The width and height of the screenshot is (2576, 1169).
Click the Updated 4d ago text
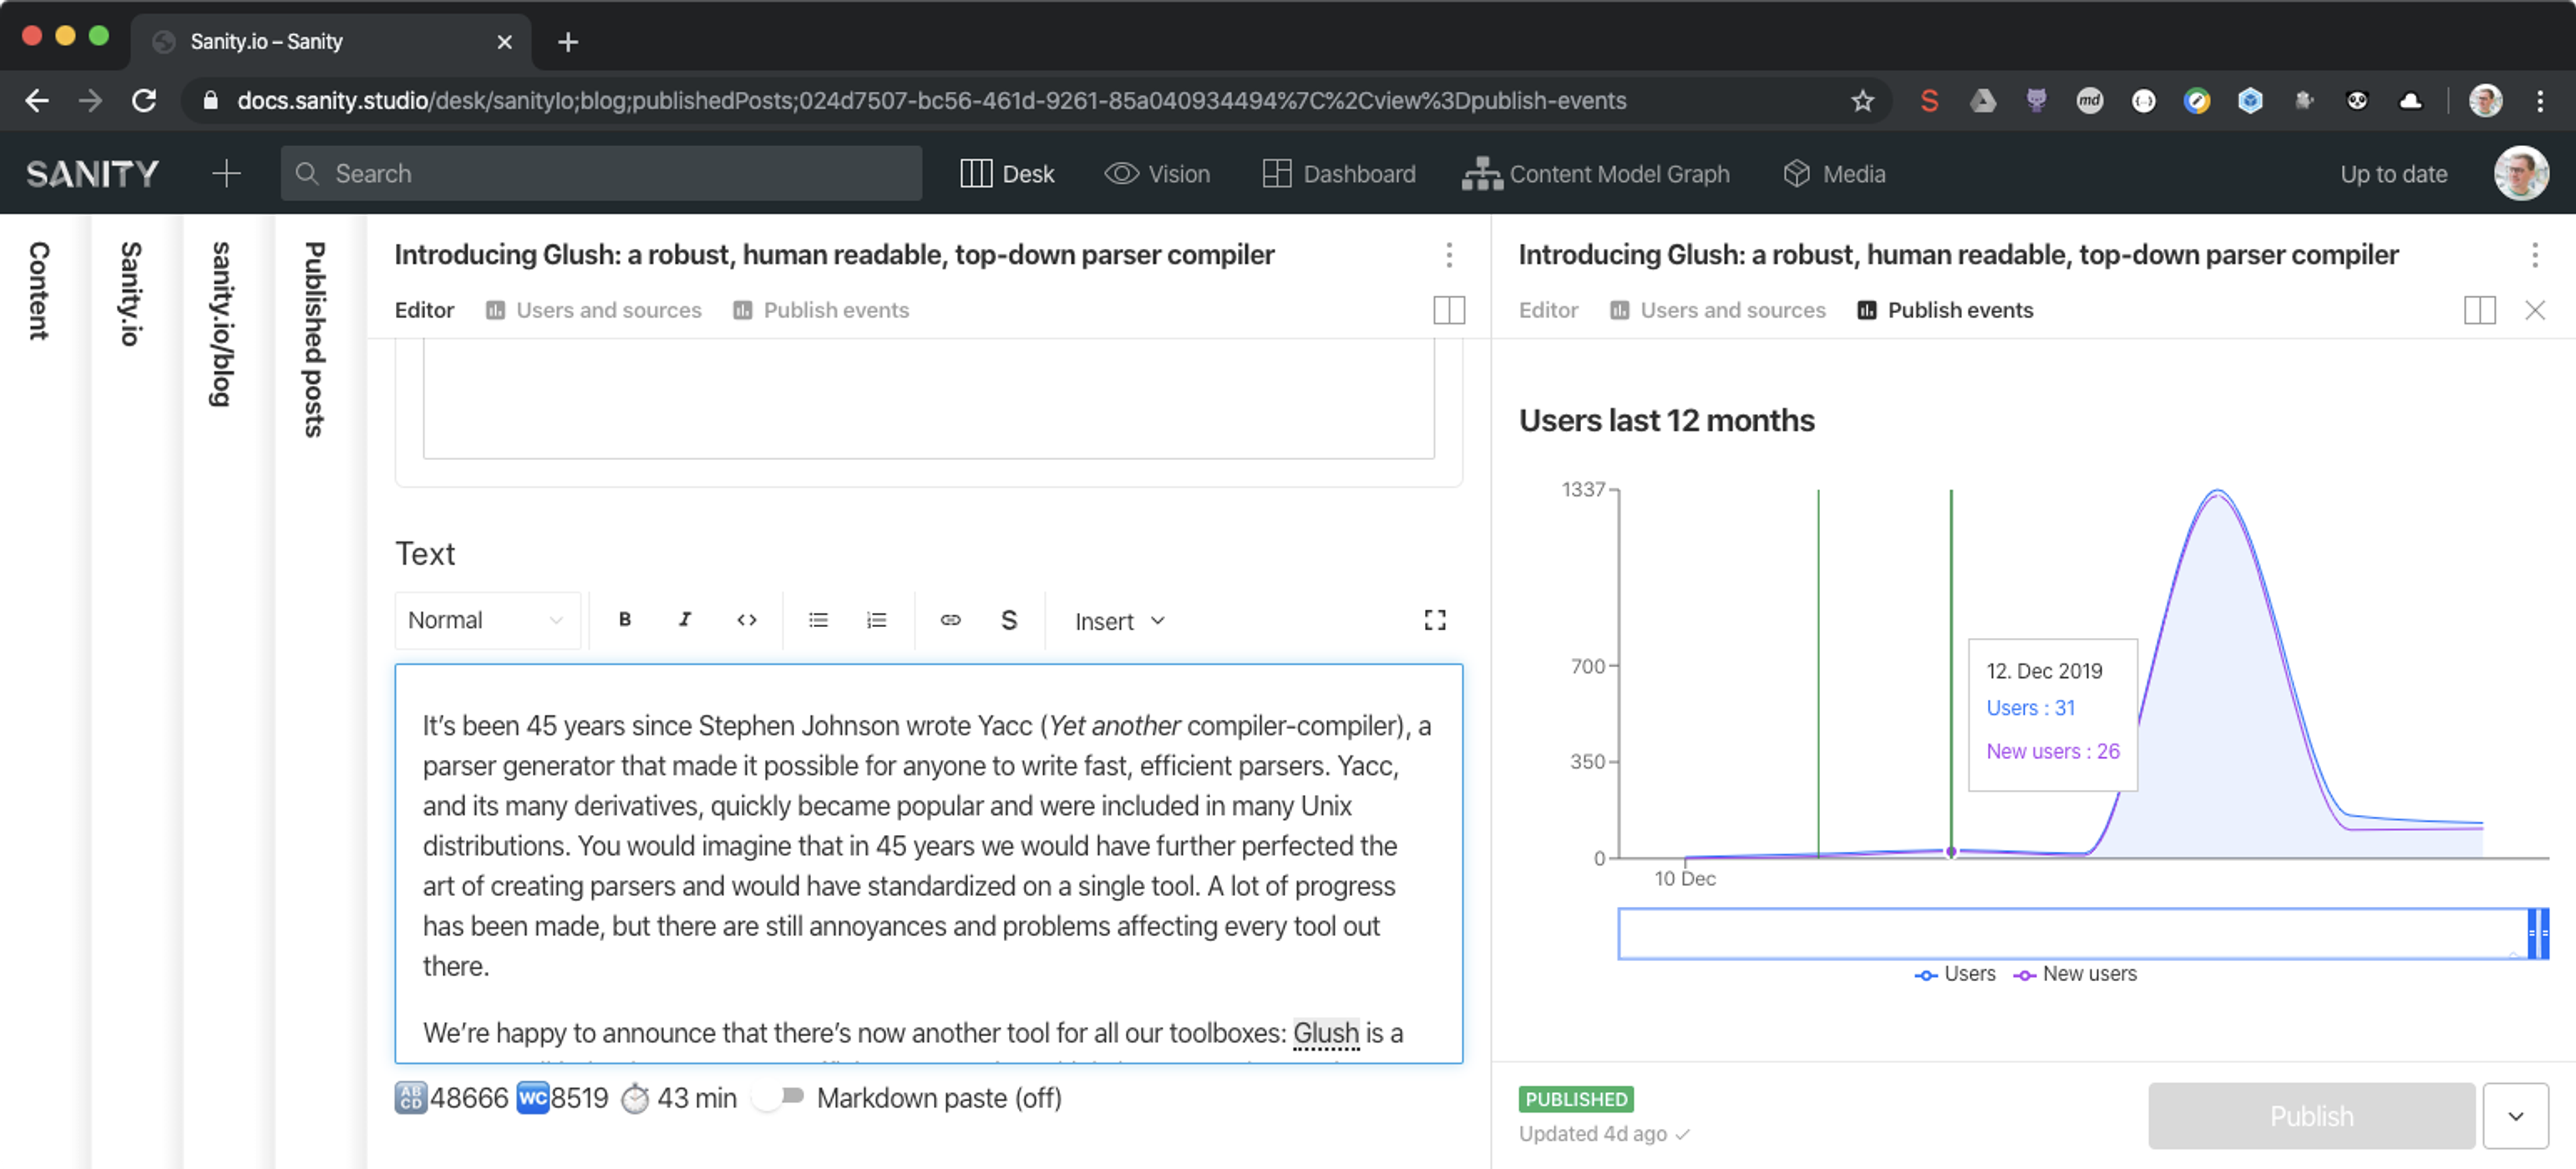point(1593,1133)
